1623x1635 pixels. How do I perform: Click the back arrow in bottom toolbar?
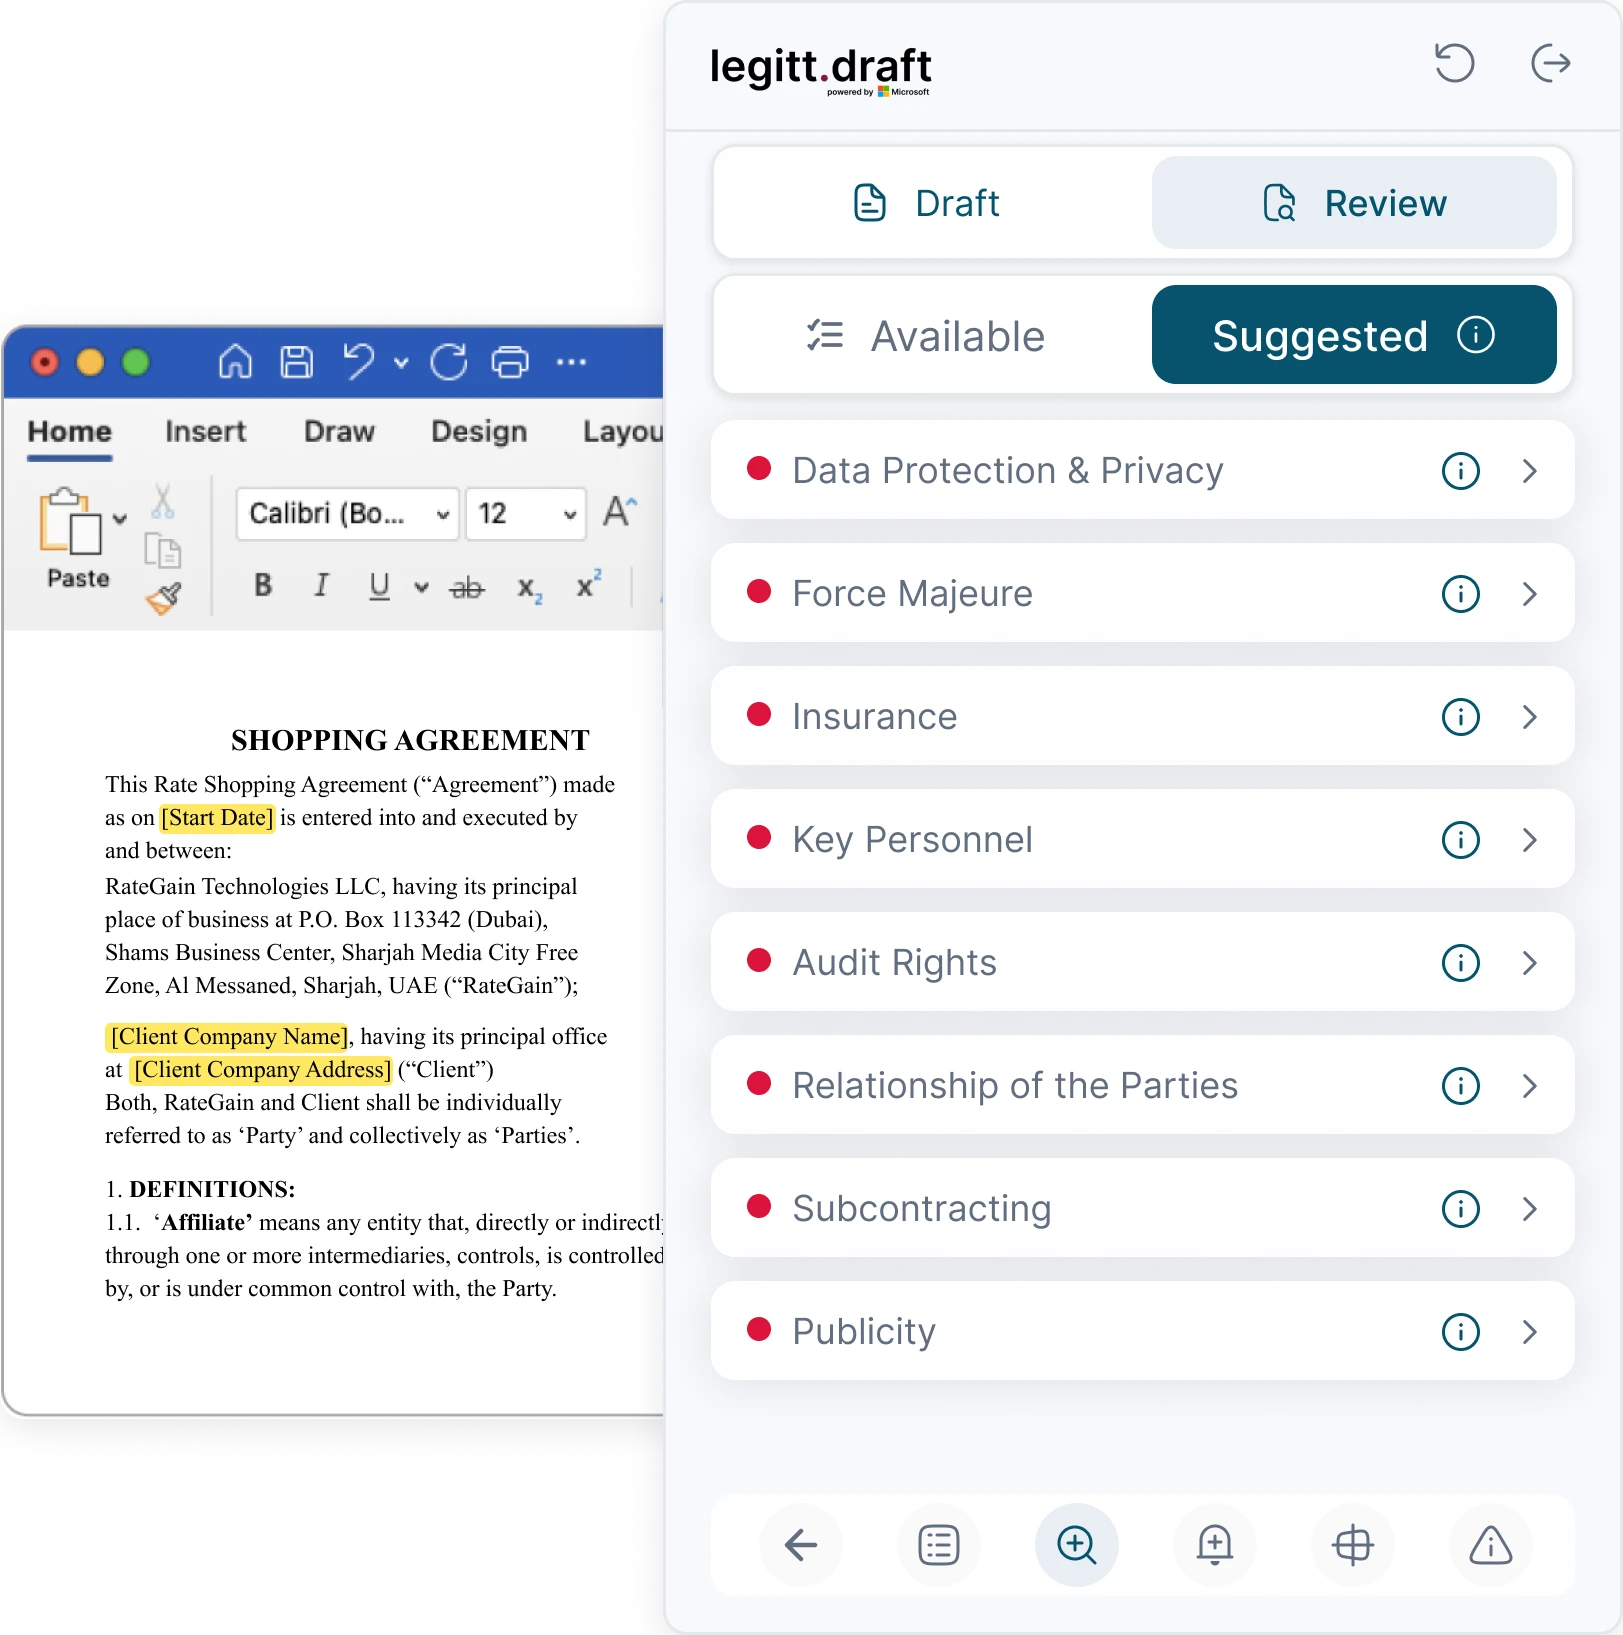[x=800, y=1545]
